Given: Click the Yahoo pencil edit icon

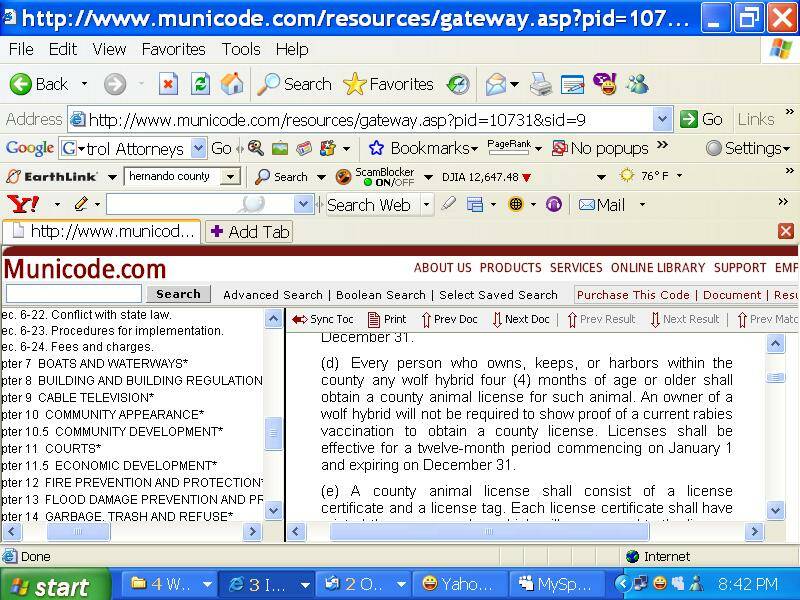Looking at the screenshot, I should [x=81, y=205].
